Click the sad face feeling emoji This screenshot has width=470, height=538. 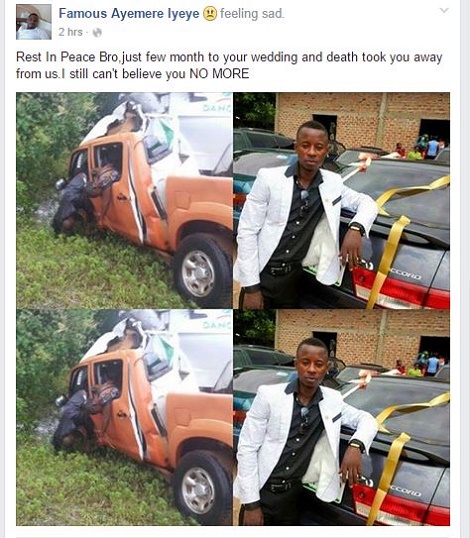[210, 14]
